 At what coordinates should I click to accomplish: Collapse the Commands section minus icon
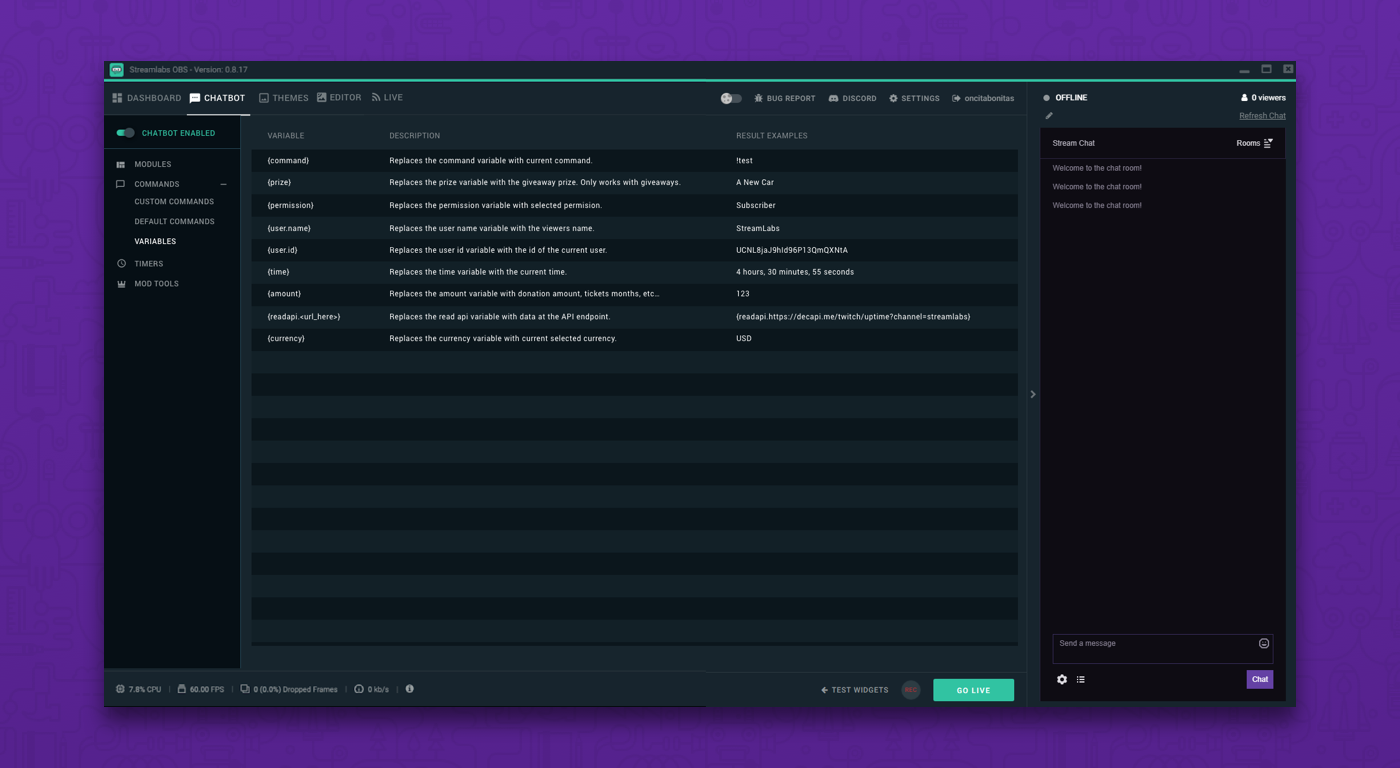point(224,184)
